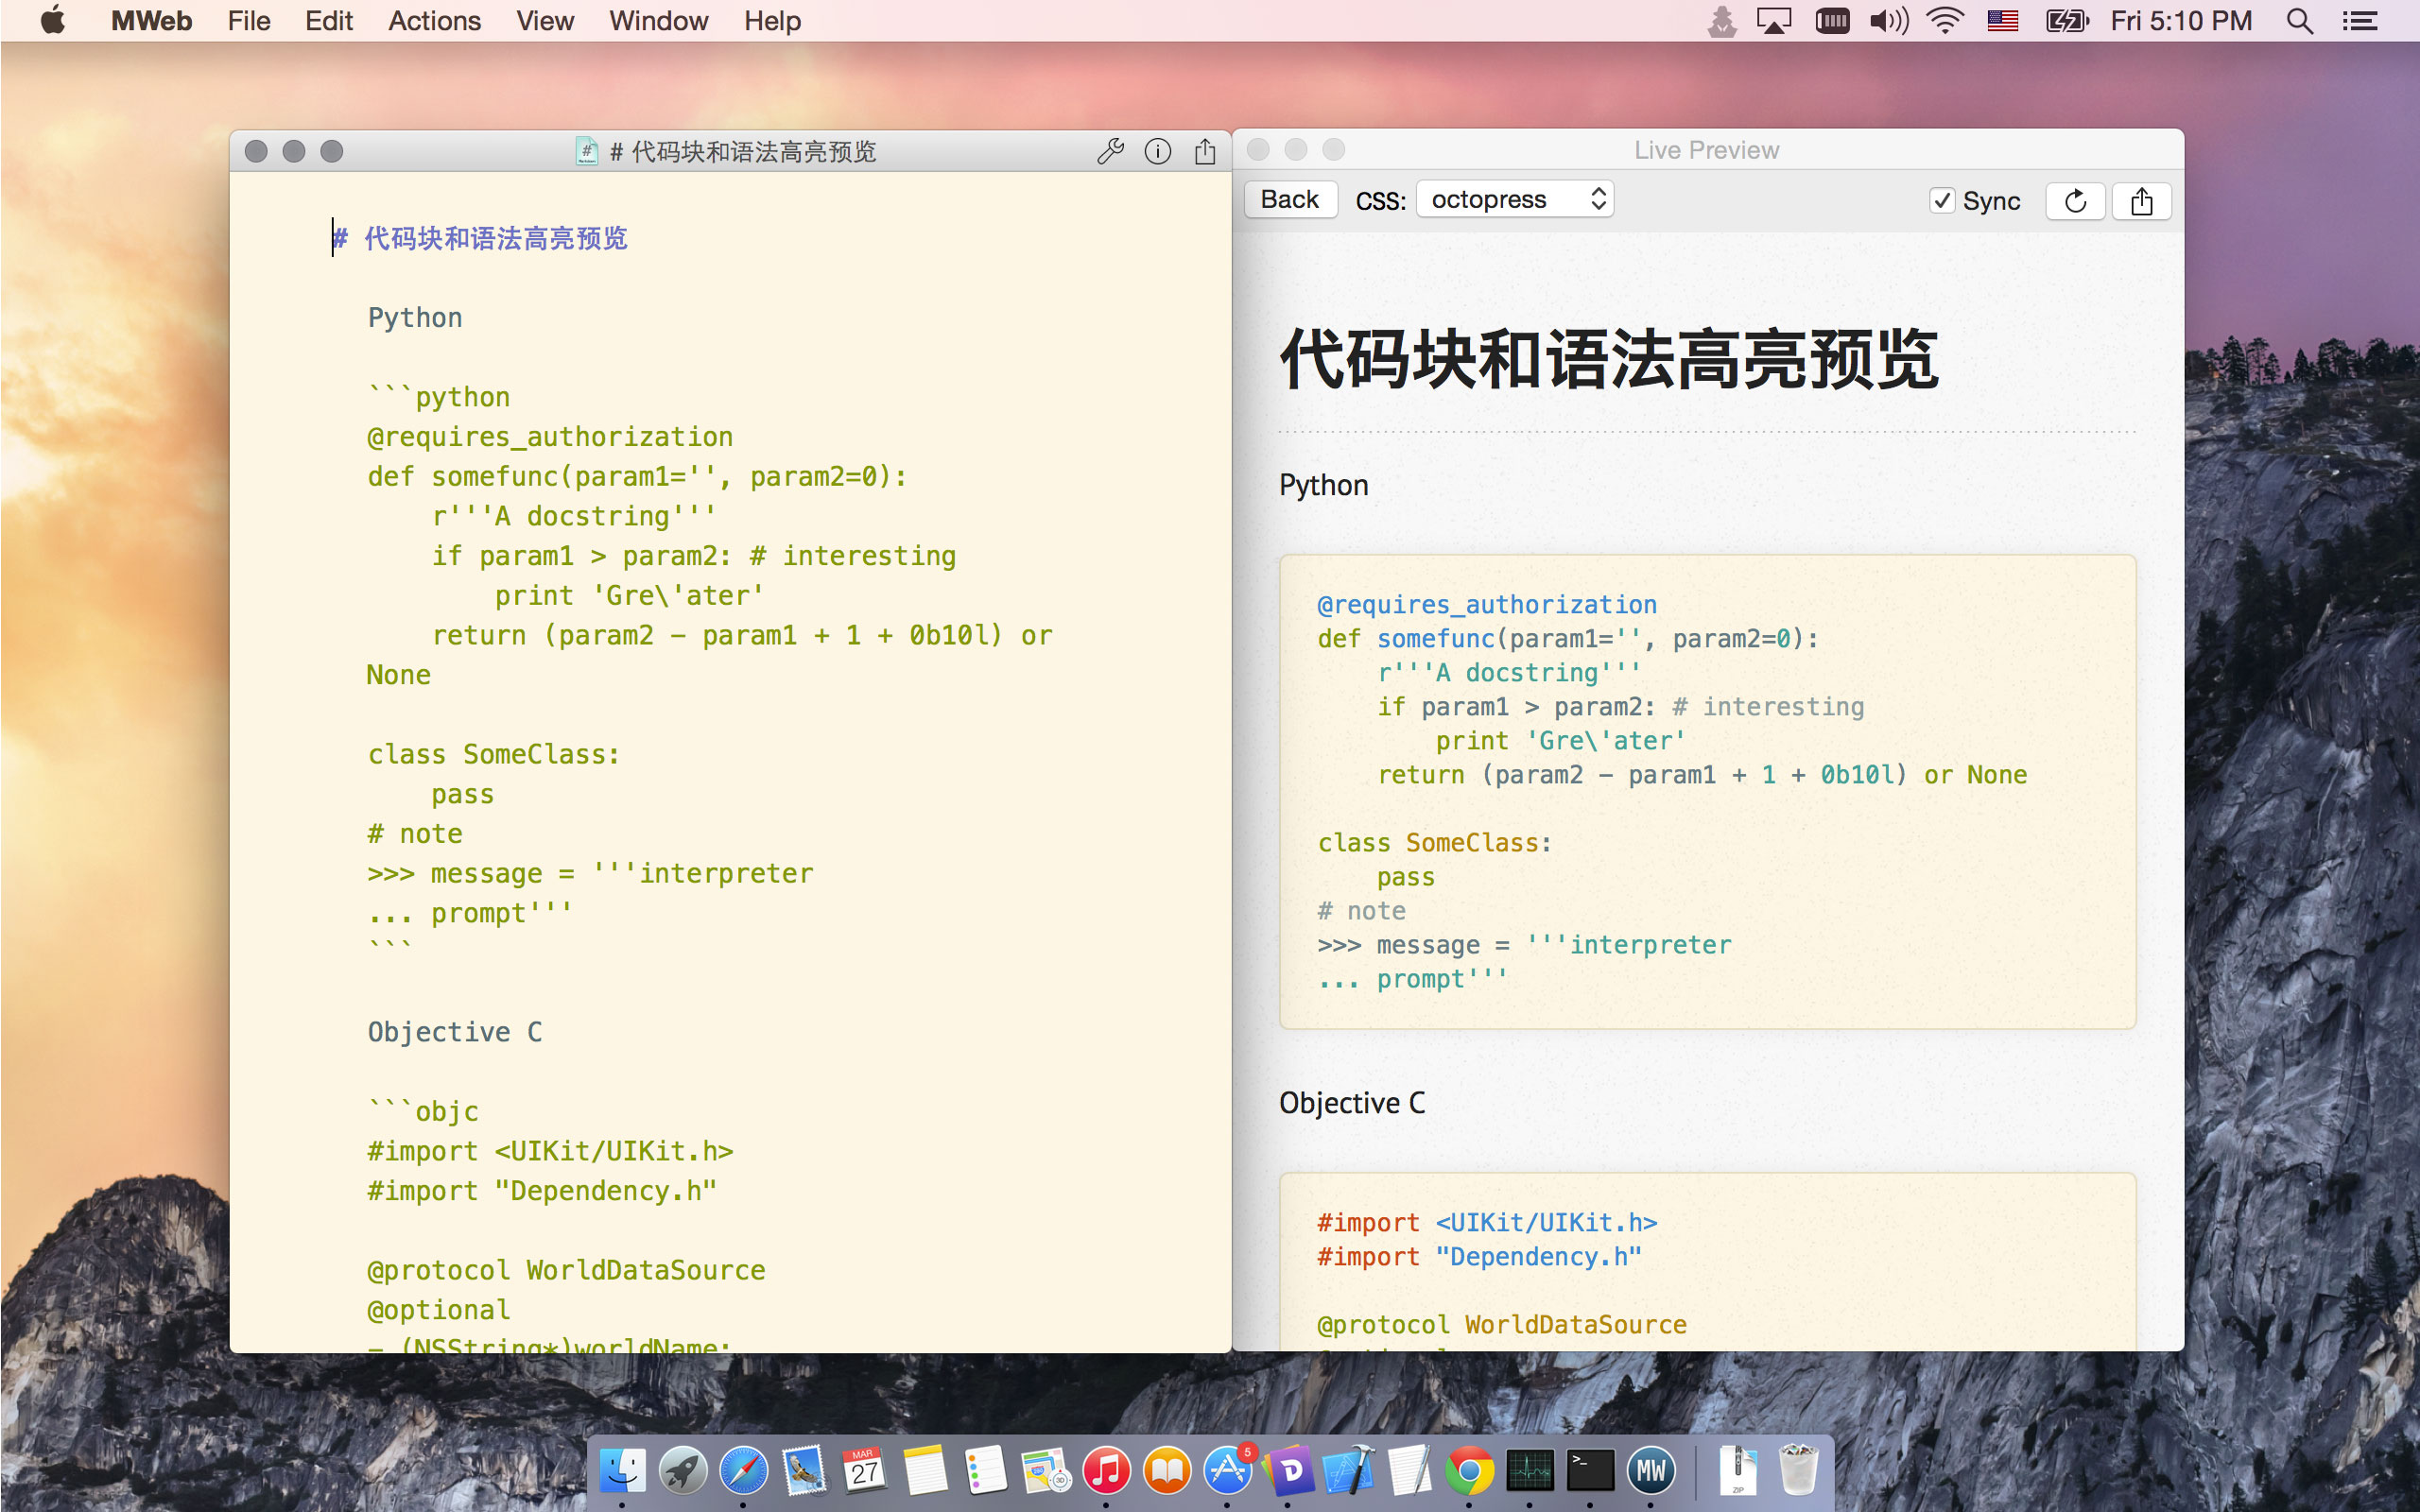2420x1512 pixels.
Task: Open Notification Center list icon
Action: (x=2359, y=21)
